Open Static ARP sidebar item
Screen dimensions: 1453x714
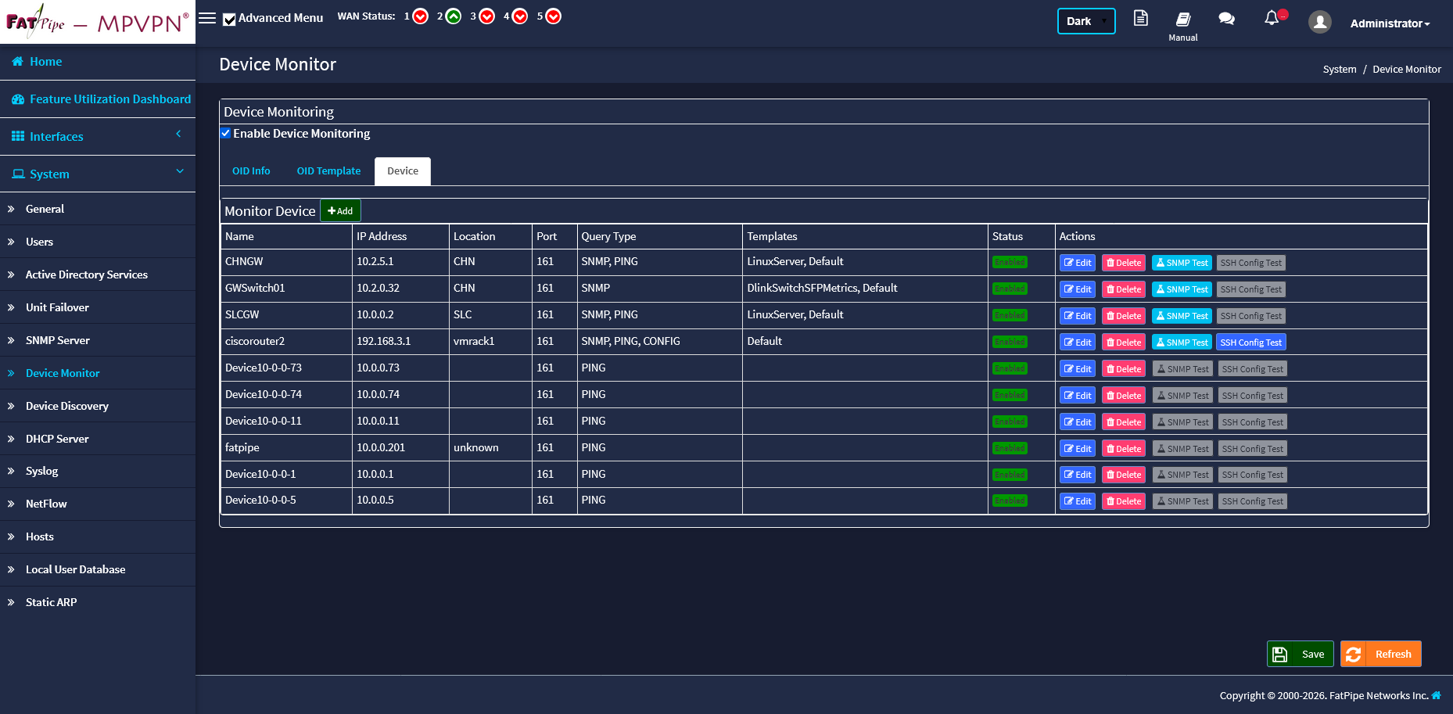coord(97,602)
